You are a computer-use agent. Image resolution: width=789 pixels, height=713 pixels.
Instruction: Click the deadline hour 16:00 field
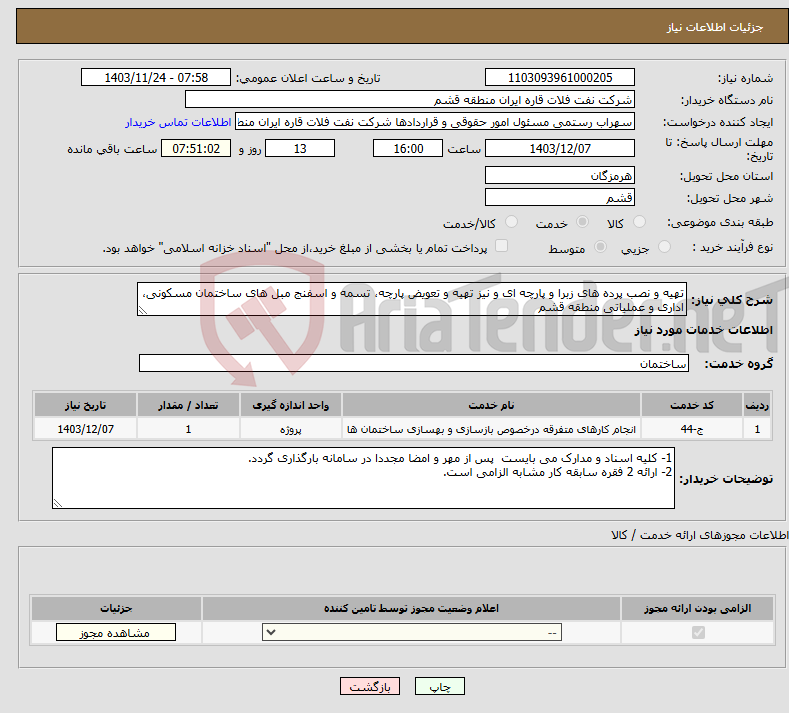pos(408,148)
